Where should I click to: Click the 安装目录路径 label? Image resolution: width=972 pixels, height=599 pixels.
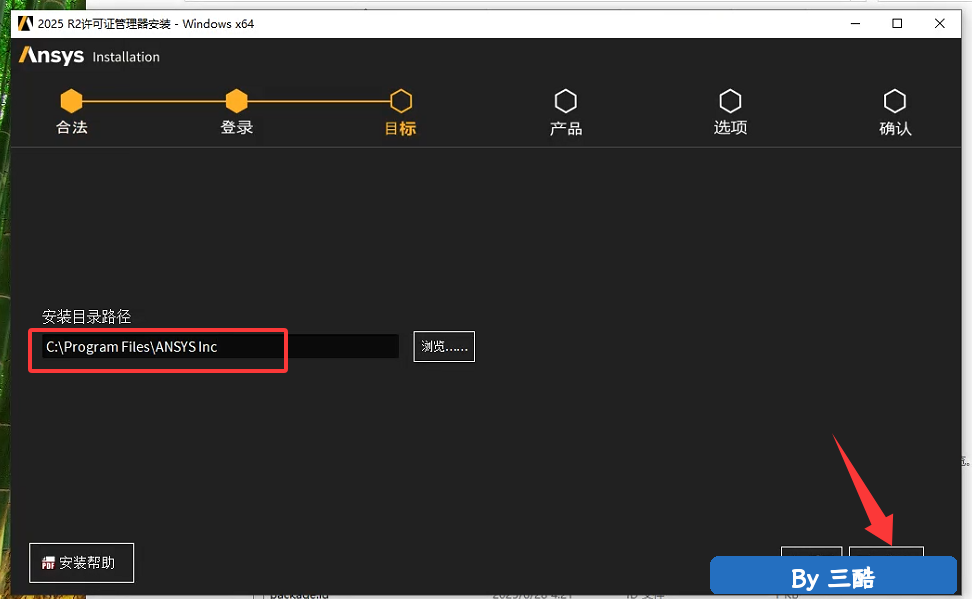pyautogui.click(x=86, y=316)
